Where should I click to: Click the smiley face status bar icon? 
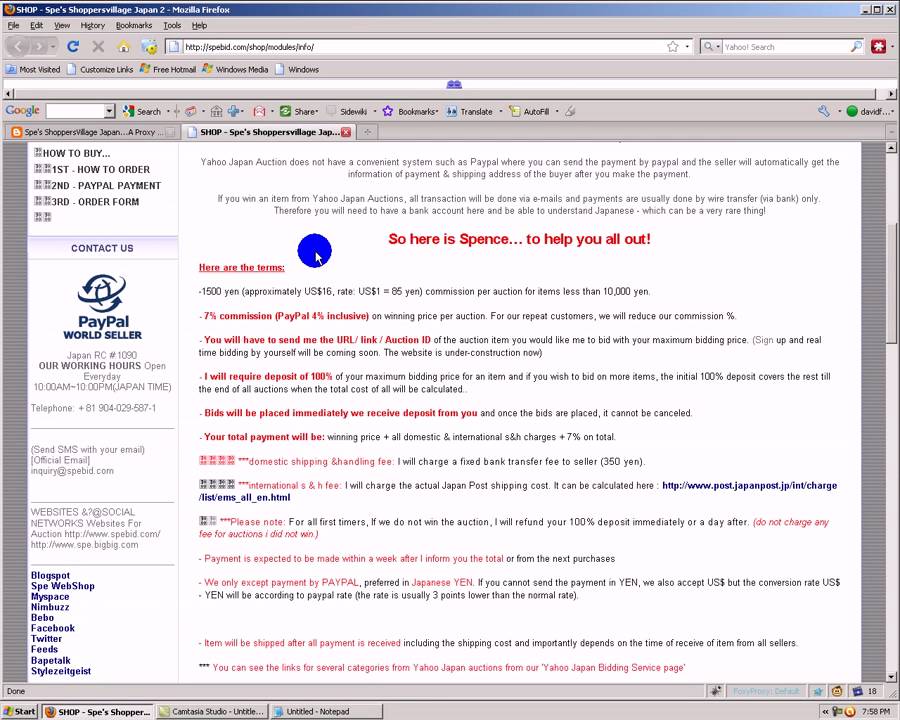click(837, 691)
